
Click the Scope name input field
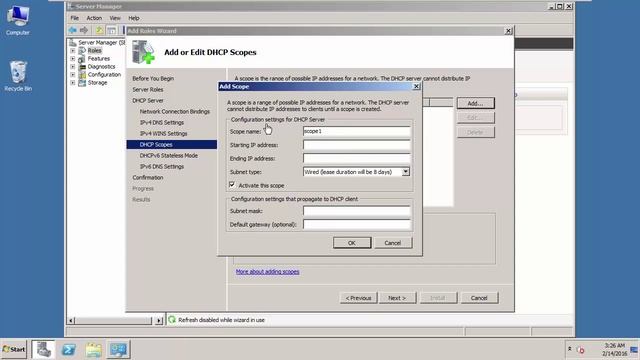[356, 131]
